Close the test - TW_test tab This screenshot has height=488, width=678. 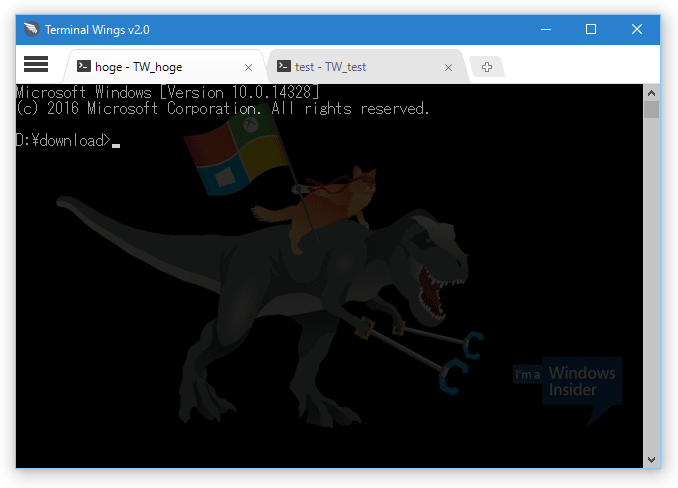click(x=448, y=67)
